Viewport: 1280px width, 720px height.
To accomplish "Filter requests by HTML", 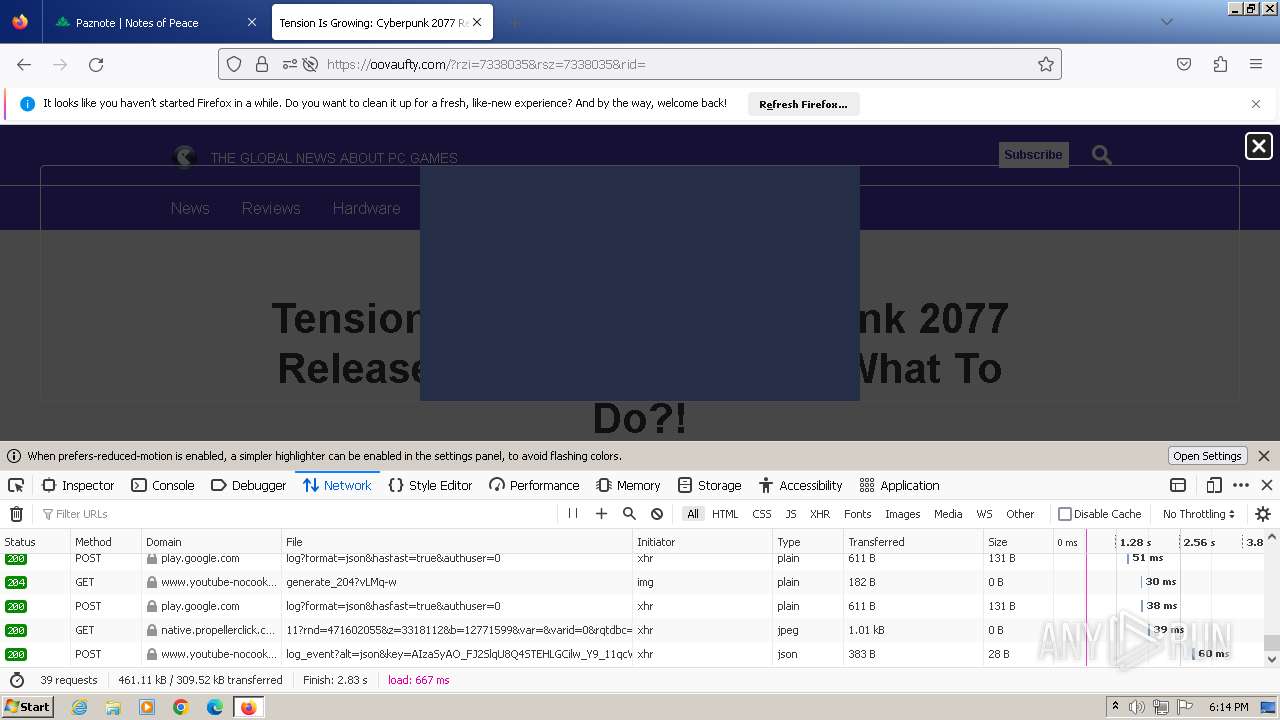I will pos(725,514).
